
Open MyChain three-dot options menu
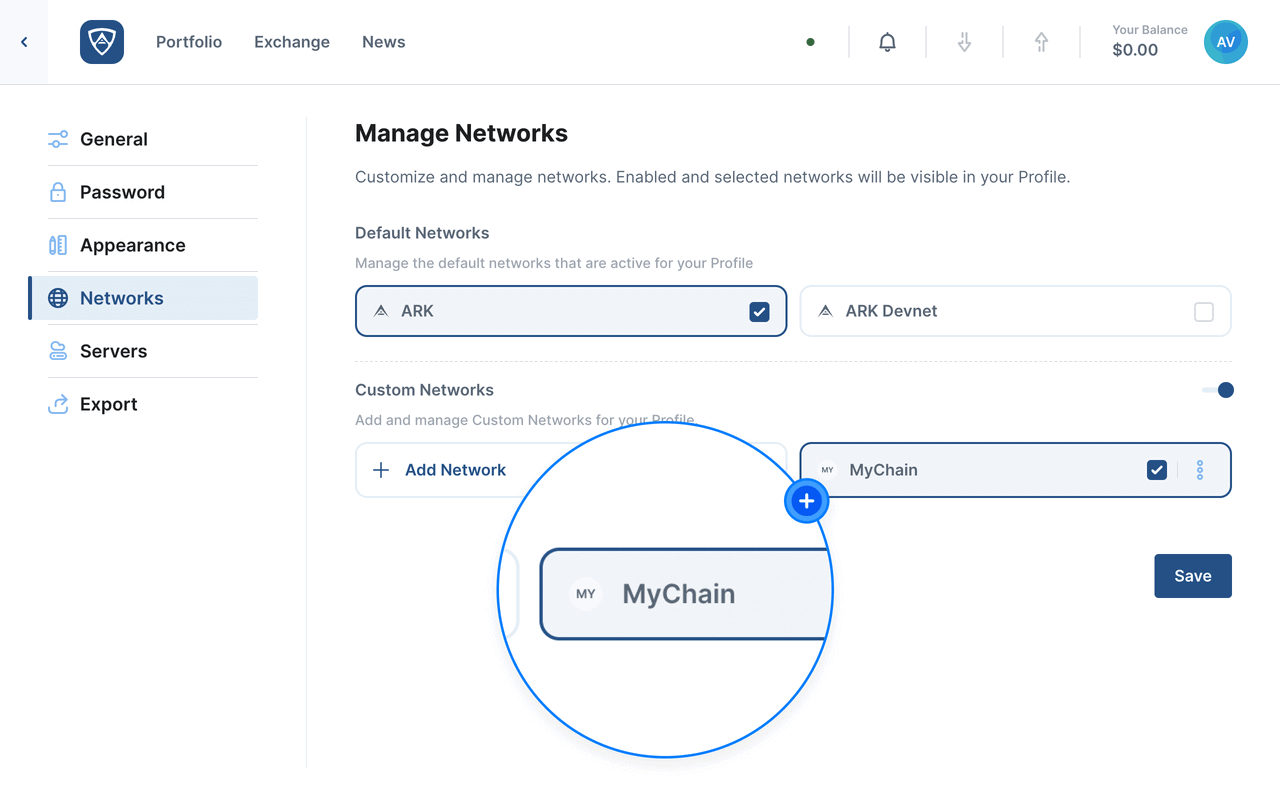tap(1200, 470)
